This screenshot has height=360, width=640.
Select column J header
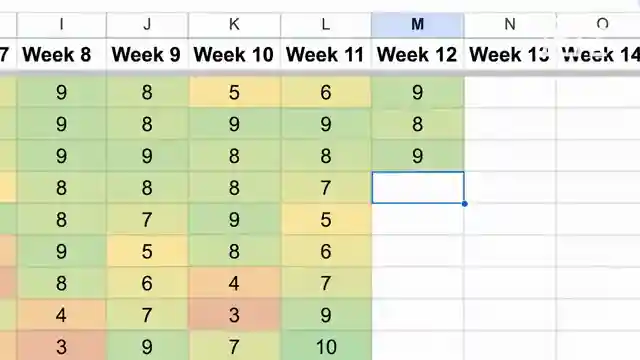(x=147, y=24)
